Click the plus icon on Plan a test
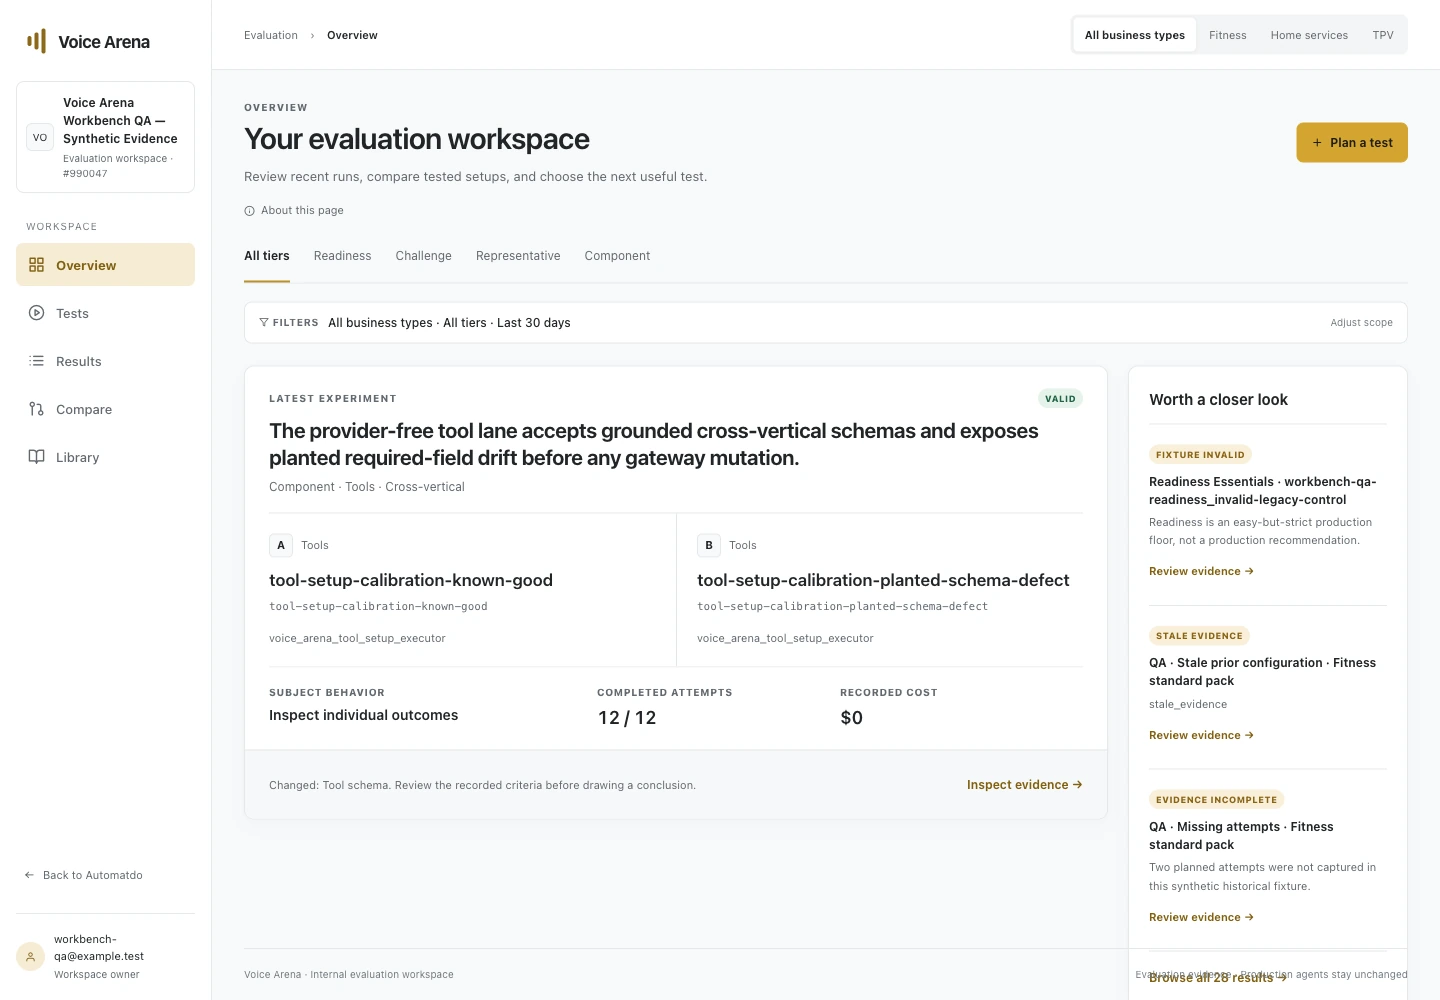The height and width of the screenshot is (1000, 1440). tap(1317, 143)
